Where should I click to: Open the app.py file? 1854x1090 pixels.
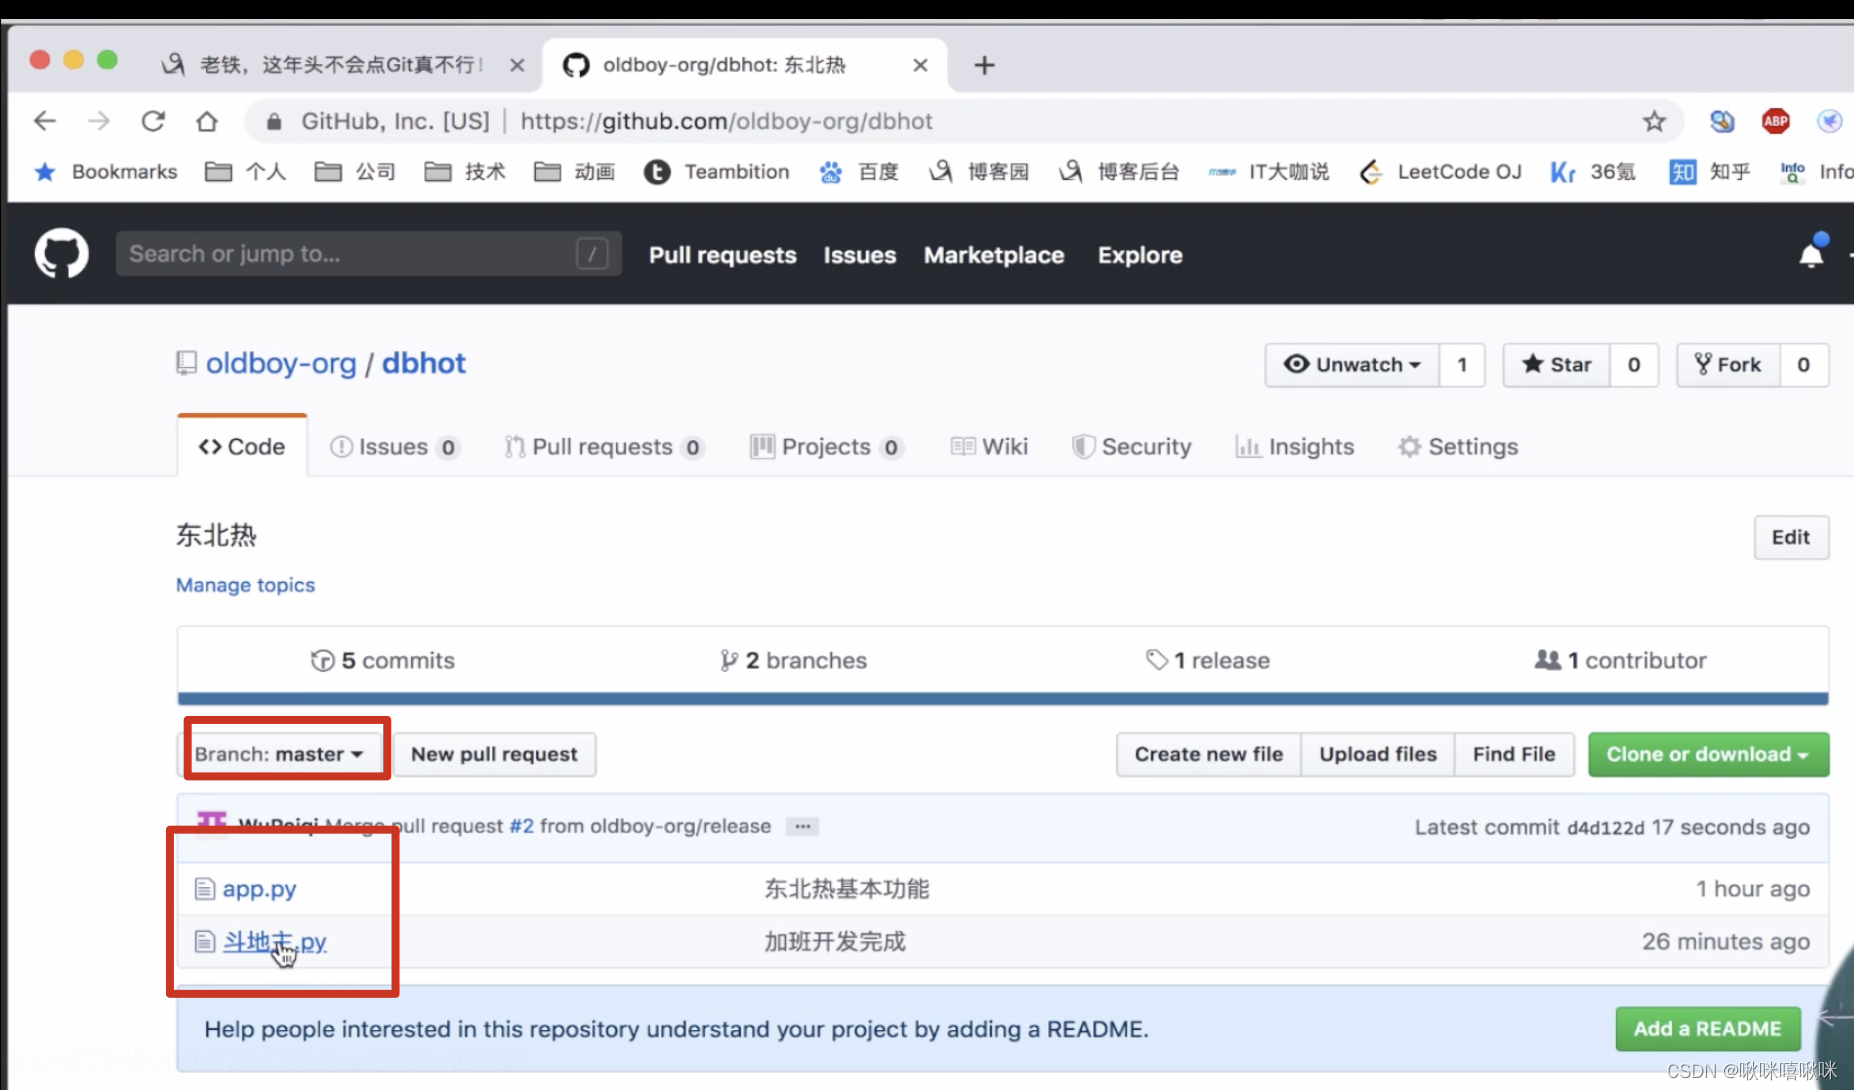259,888
